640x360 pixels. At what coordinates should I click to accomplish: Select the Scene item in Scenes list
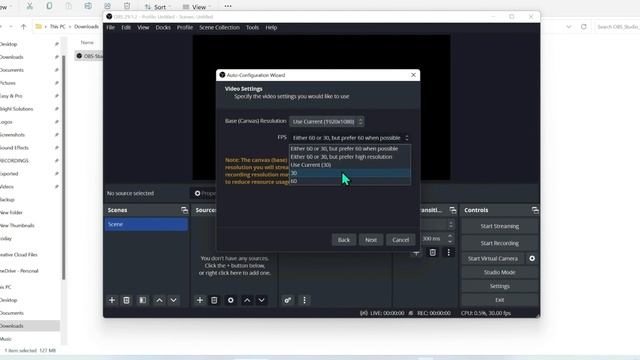[x=146, y=224]
